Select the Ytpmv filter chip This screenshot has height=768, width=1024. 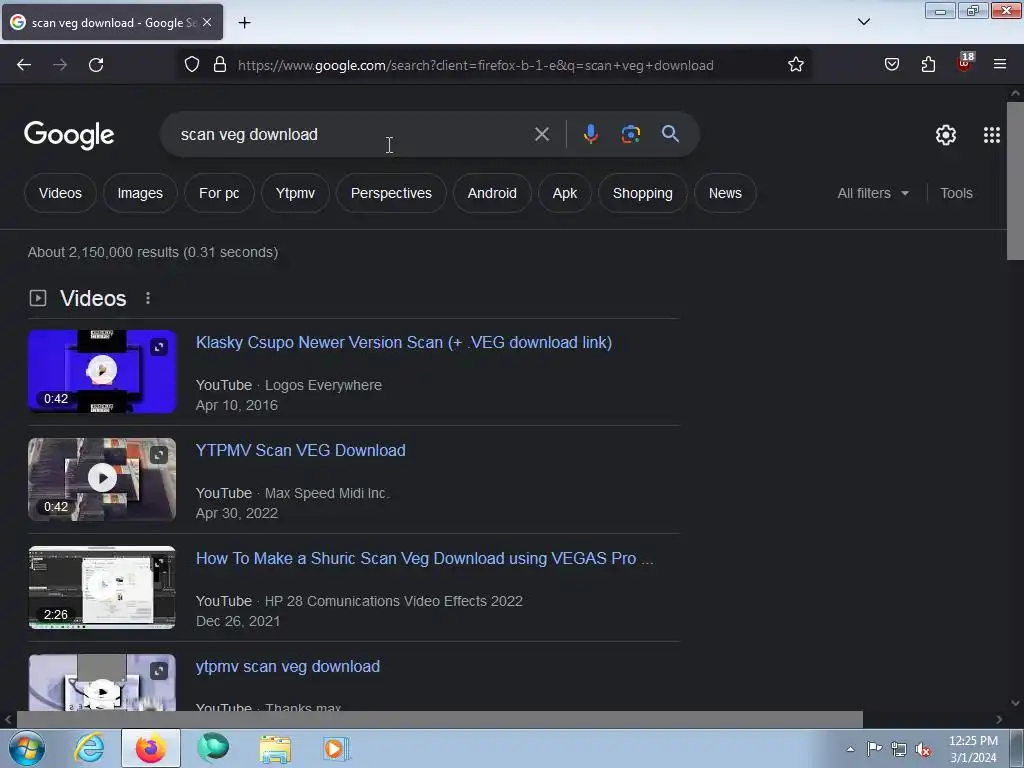[295, 193]
